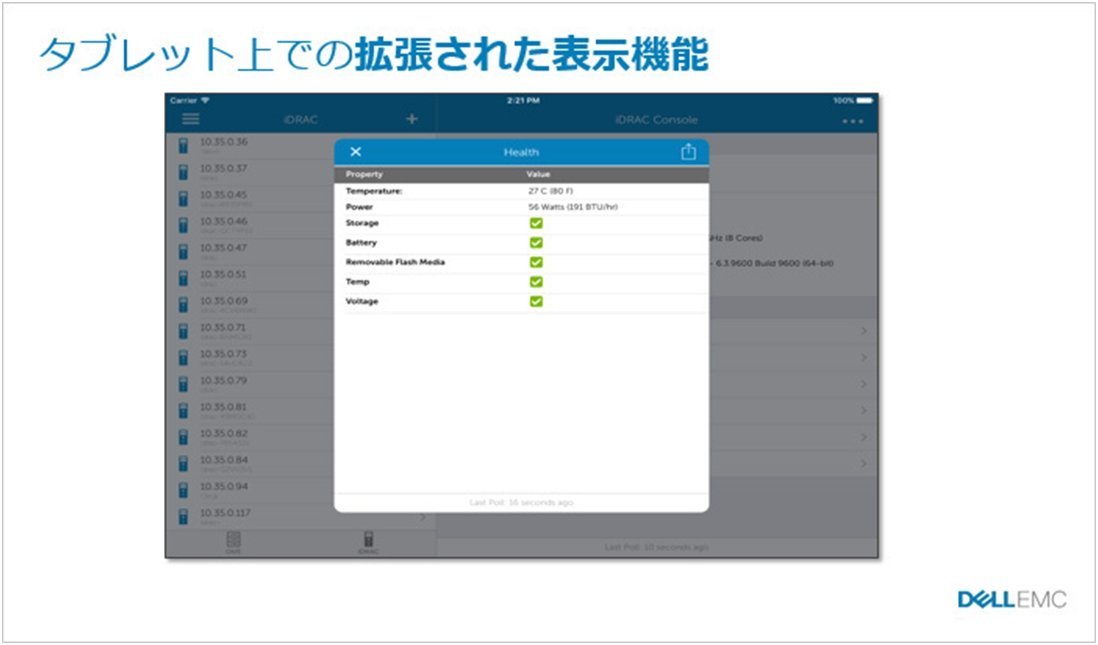
Task: Switch to the iDRAC bottom tab
Action: point(368,543)
